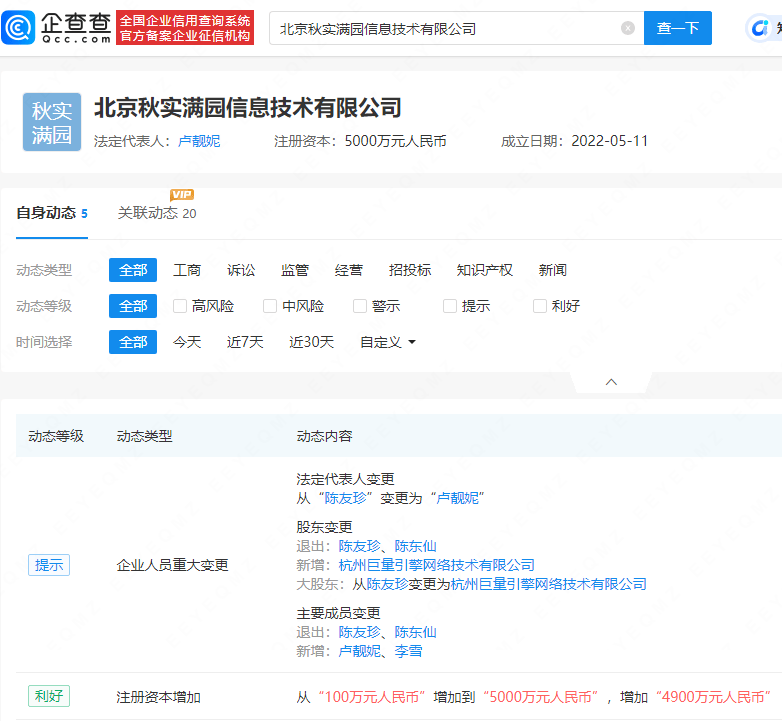Viewport: 782px width, 721px height.
Task: Check the 提示 level checkbox
Action: (x=450, y=306)
